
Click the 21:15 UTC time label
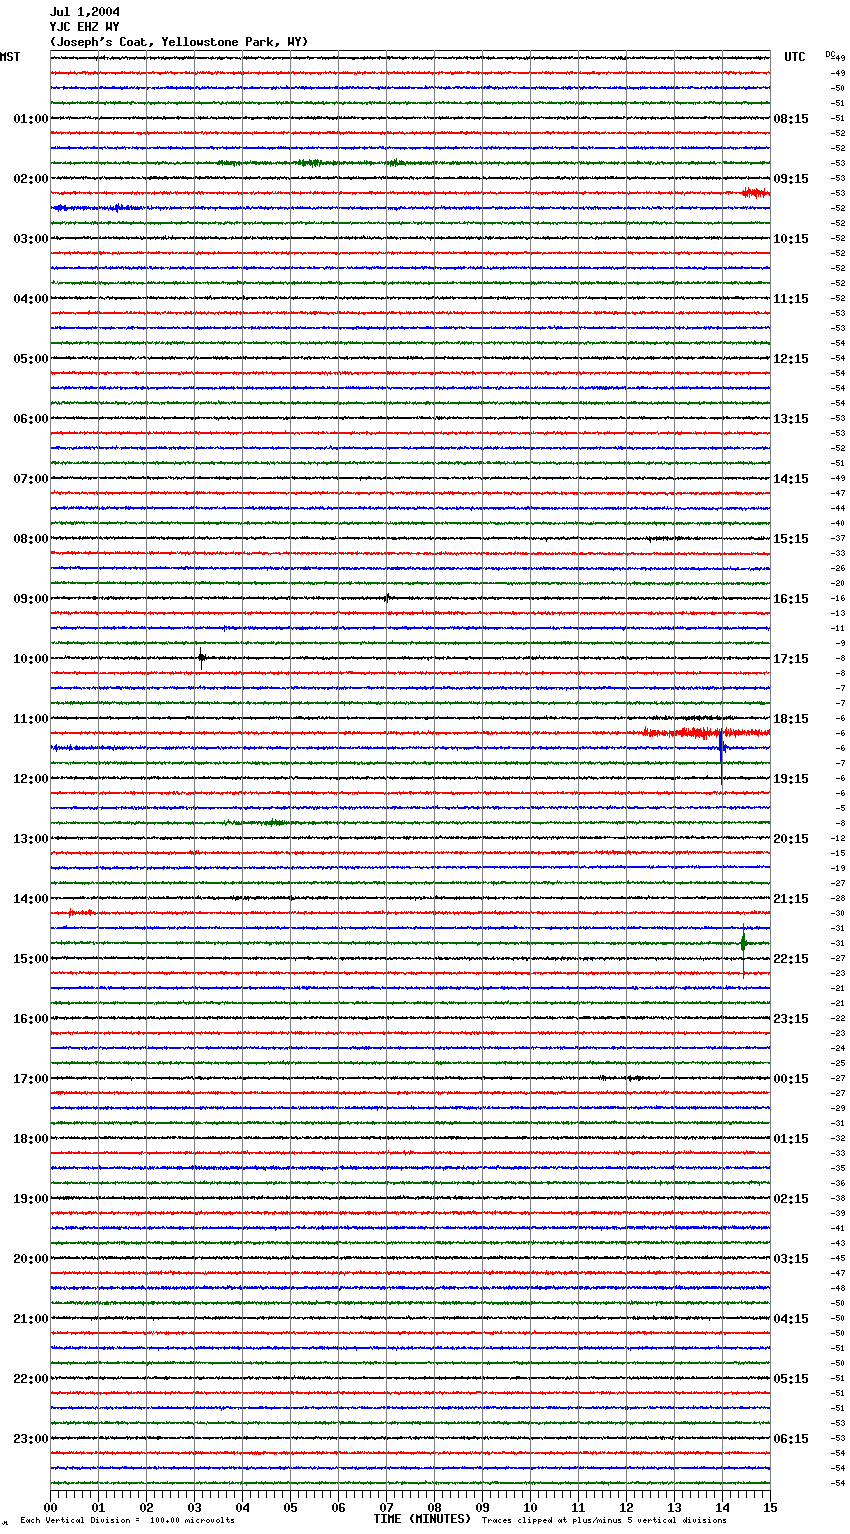coord(791,899)
